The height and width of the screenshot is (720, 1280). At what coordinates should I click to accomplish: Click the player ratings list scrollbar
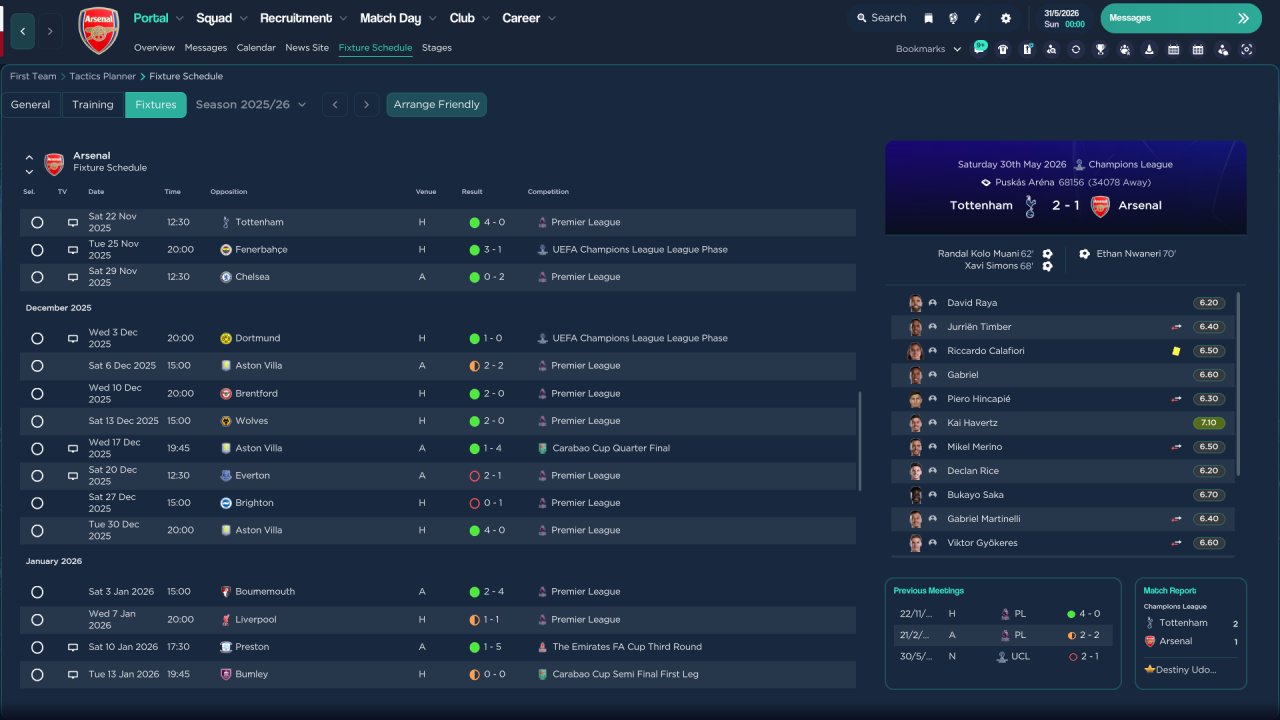pyautogui.click(x=1238, y=384)
